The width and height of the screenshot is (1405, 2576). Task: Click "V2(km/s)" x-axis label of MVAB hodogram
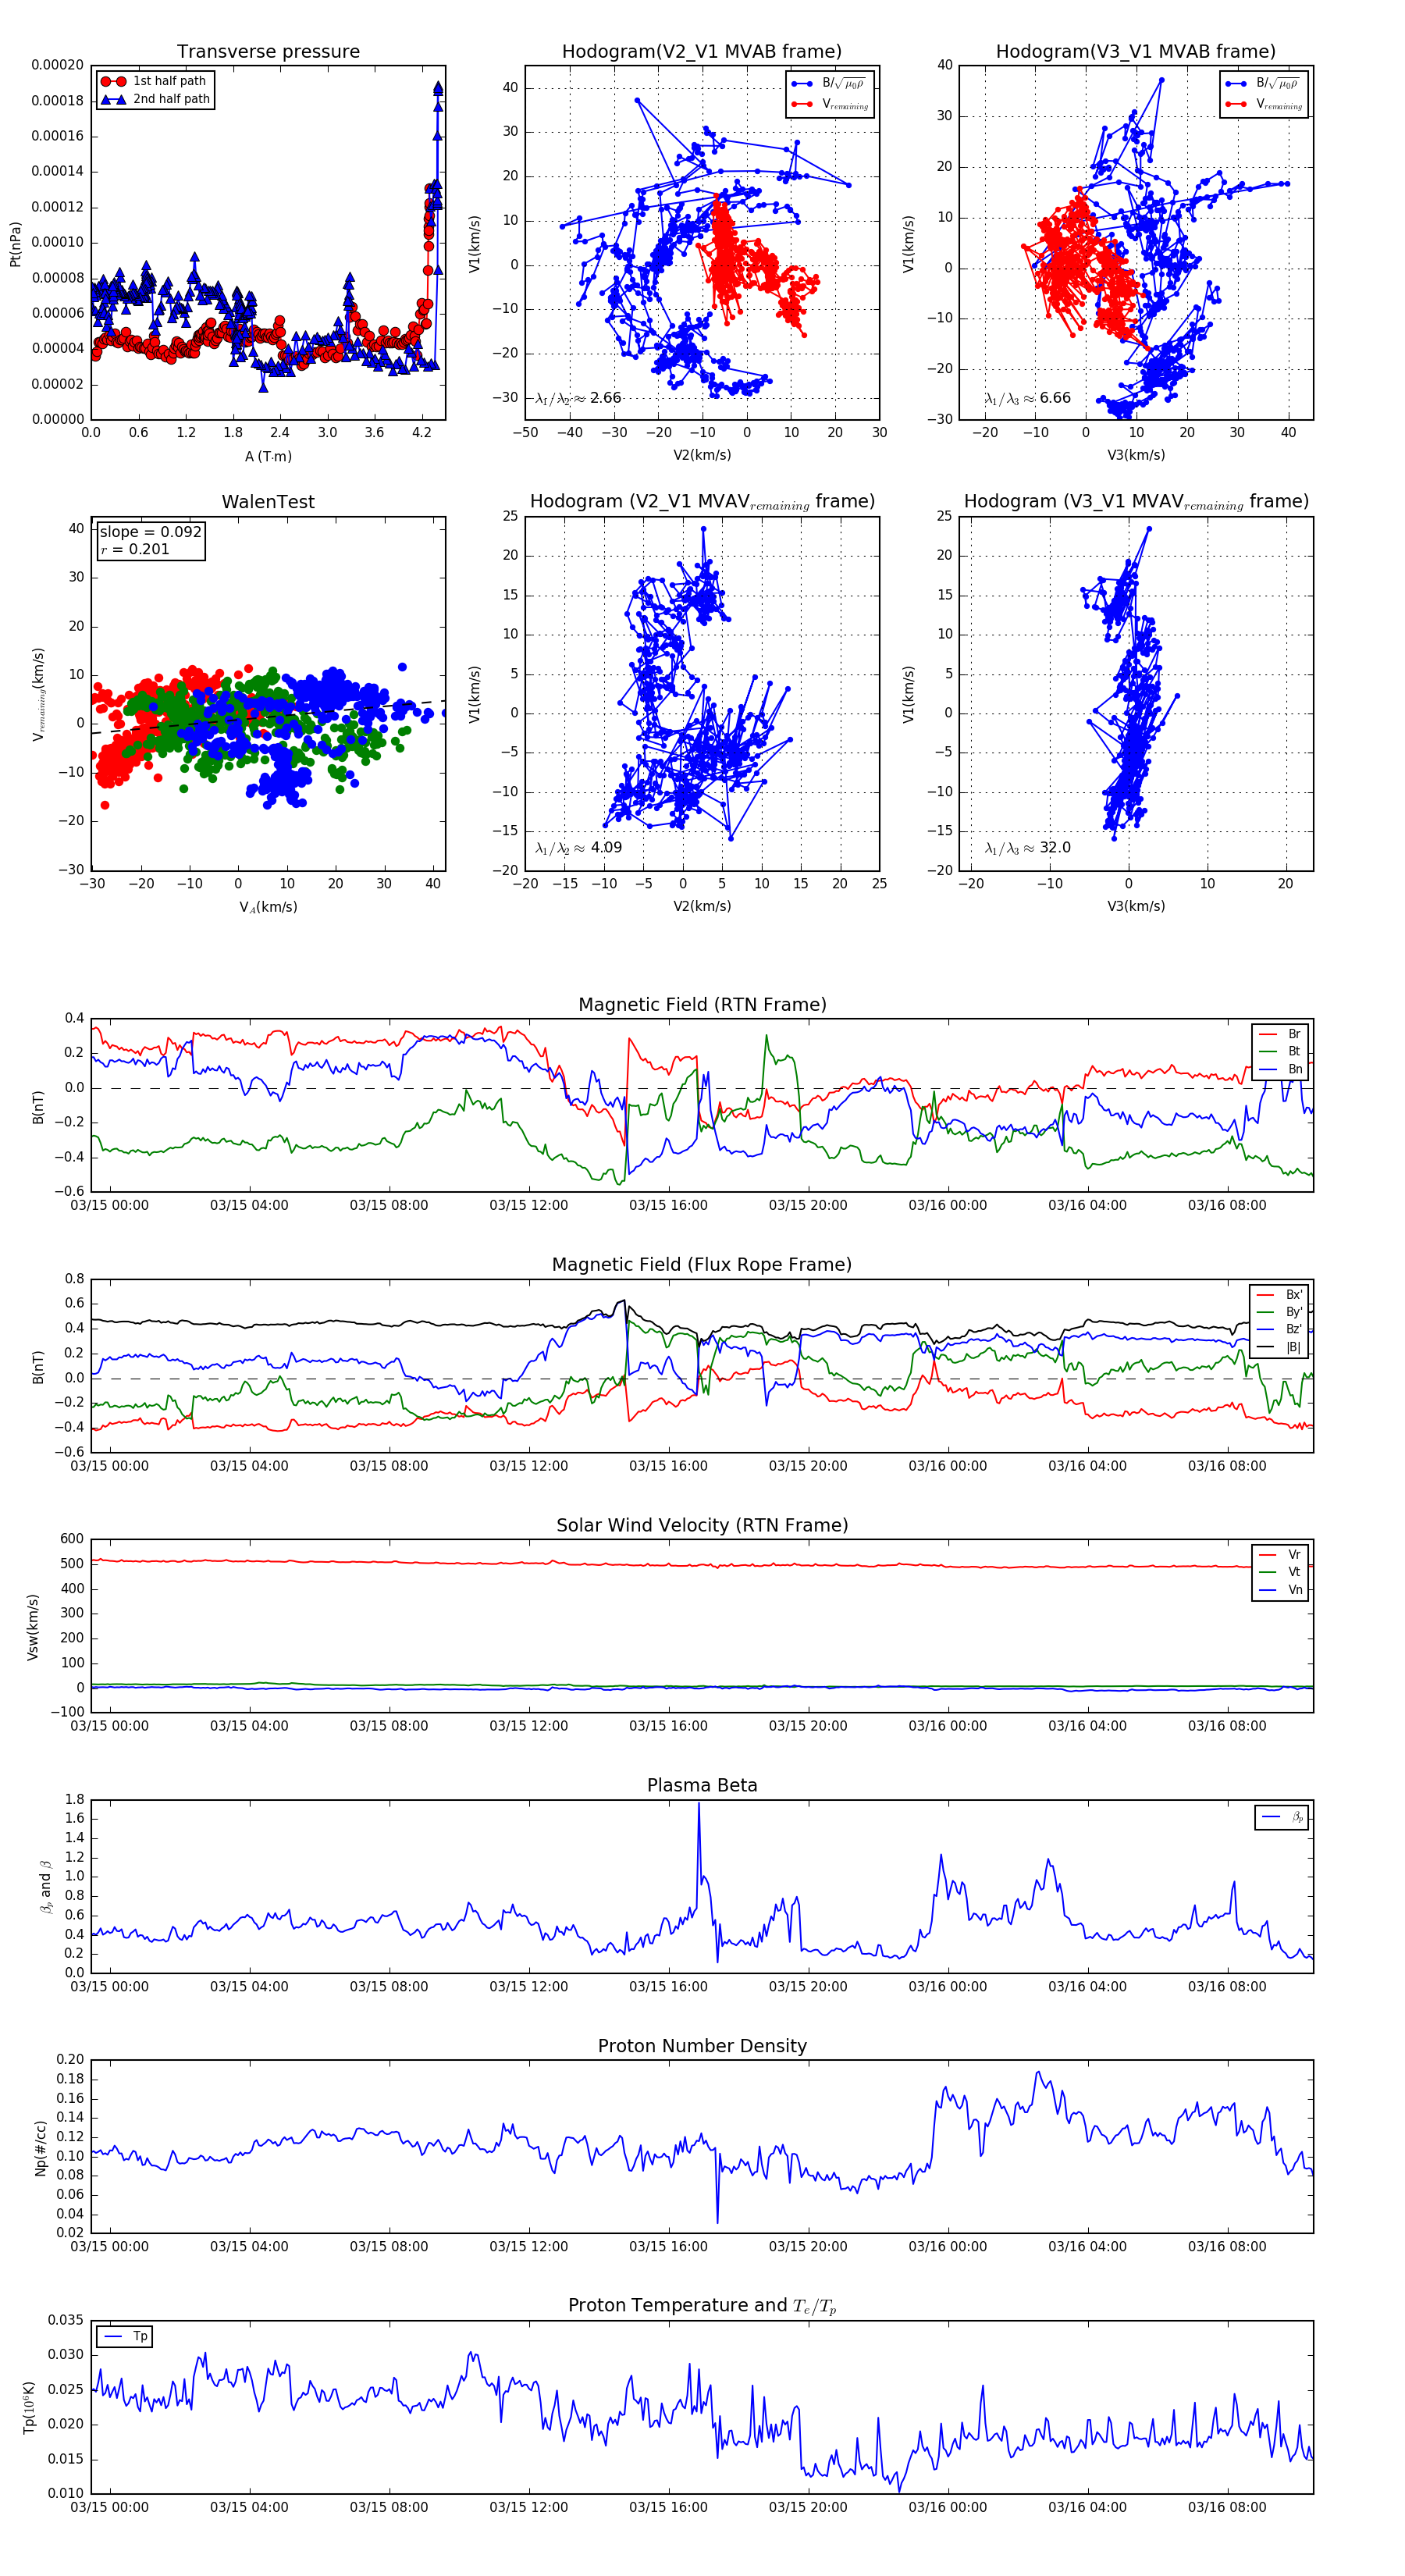tap(702, 456)
